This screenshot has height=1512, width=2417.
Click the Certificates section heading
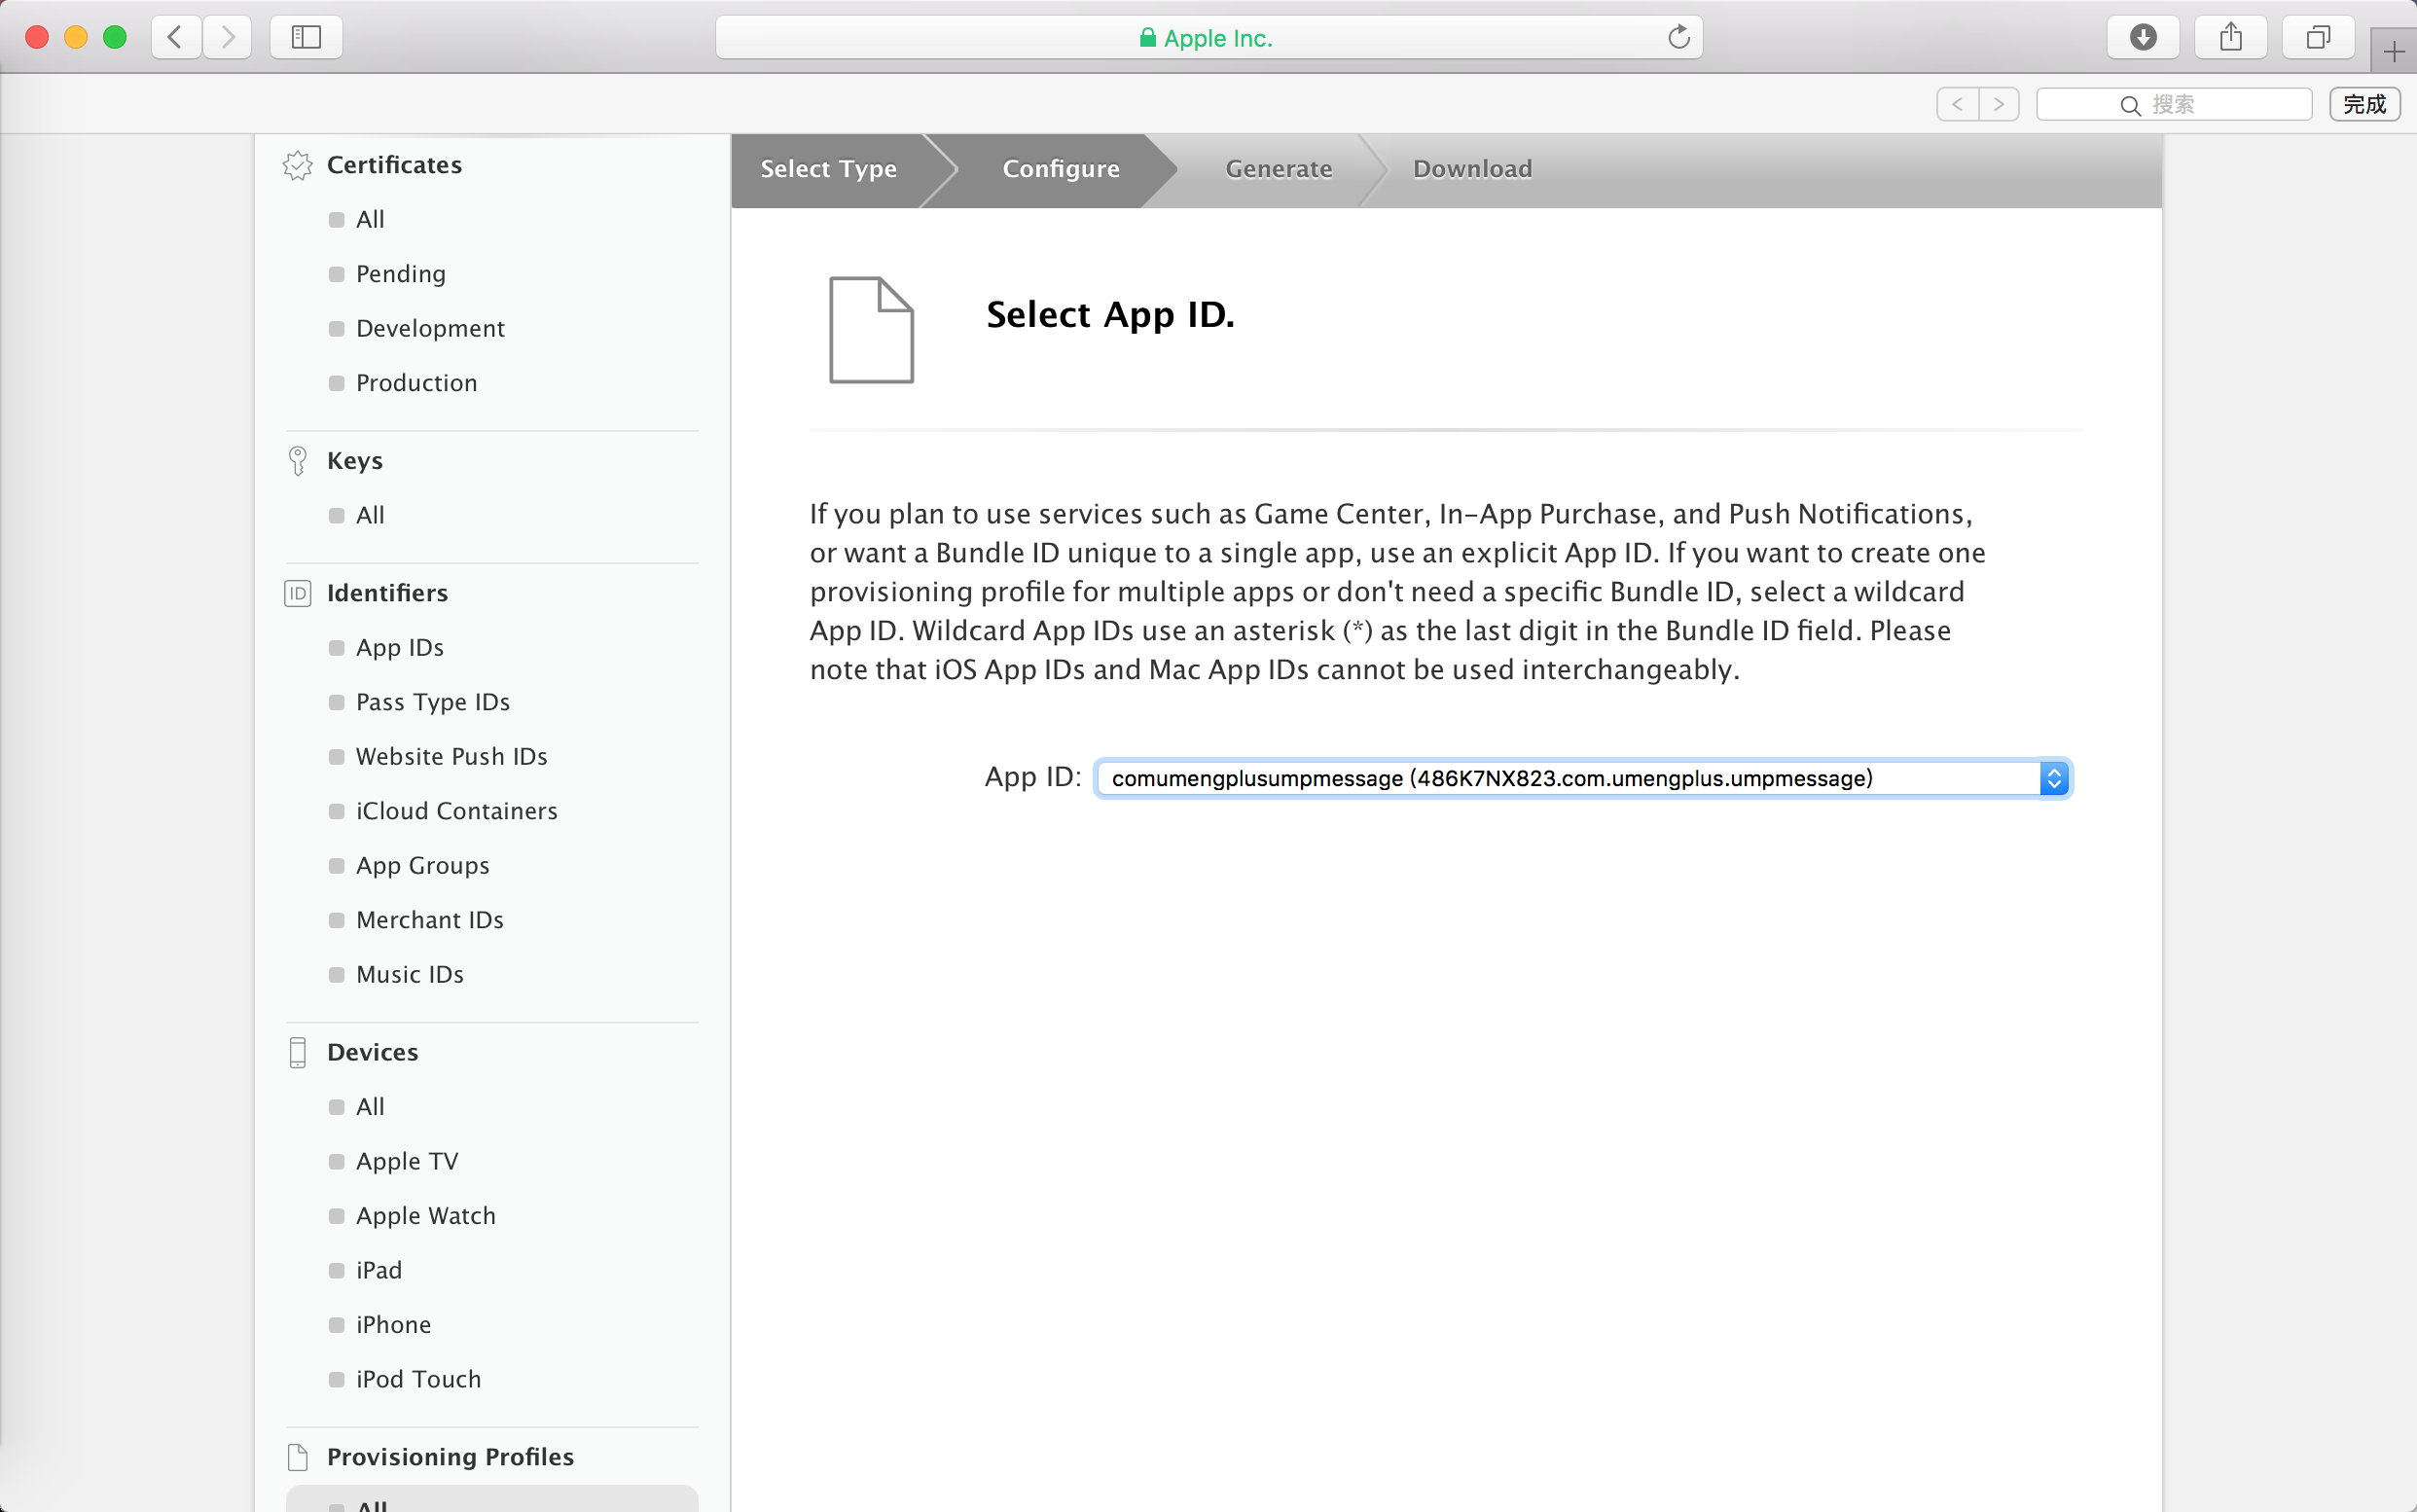394,165
